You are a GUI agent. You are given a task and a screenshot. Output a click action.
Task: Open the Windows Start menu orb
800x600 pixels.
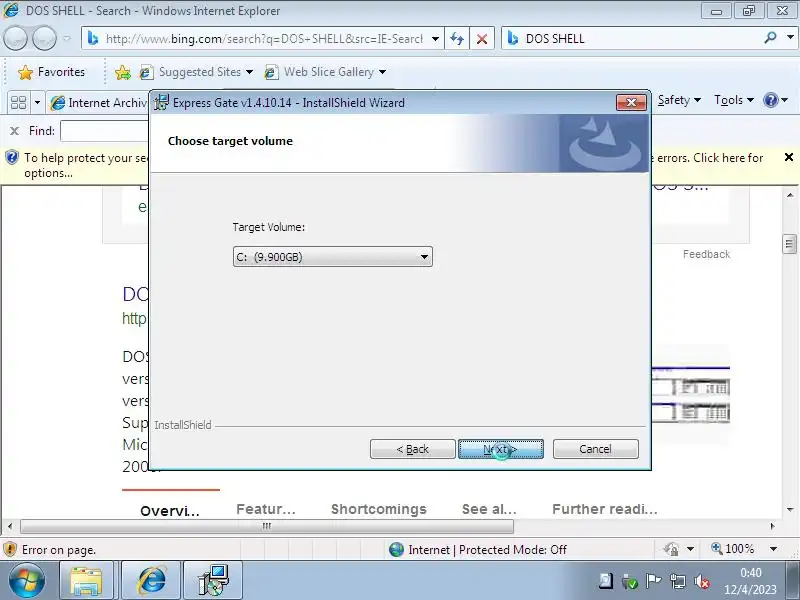[x=27, y=581]
